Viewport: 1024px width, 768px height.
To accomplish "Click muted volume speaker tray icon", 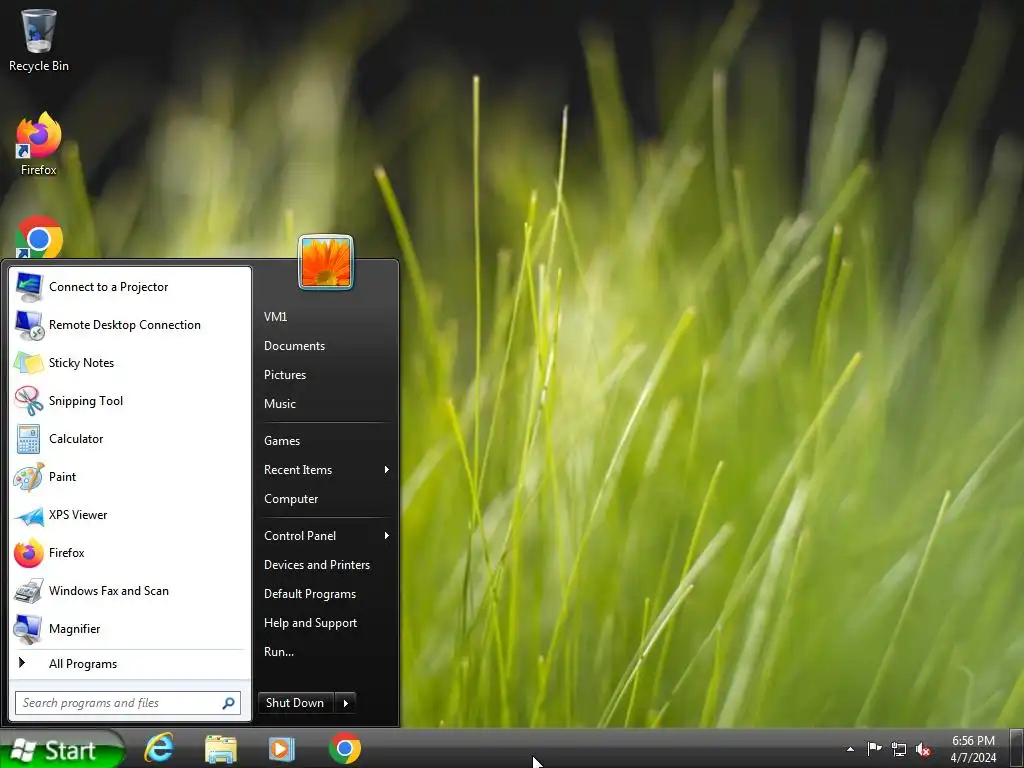I will [923, 749].
